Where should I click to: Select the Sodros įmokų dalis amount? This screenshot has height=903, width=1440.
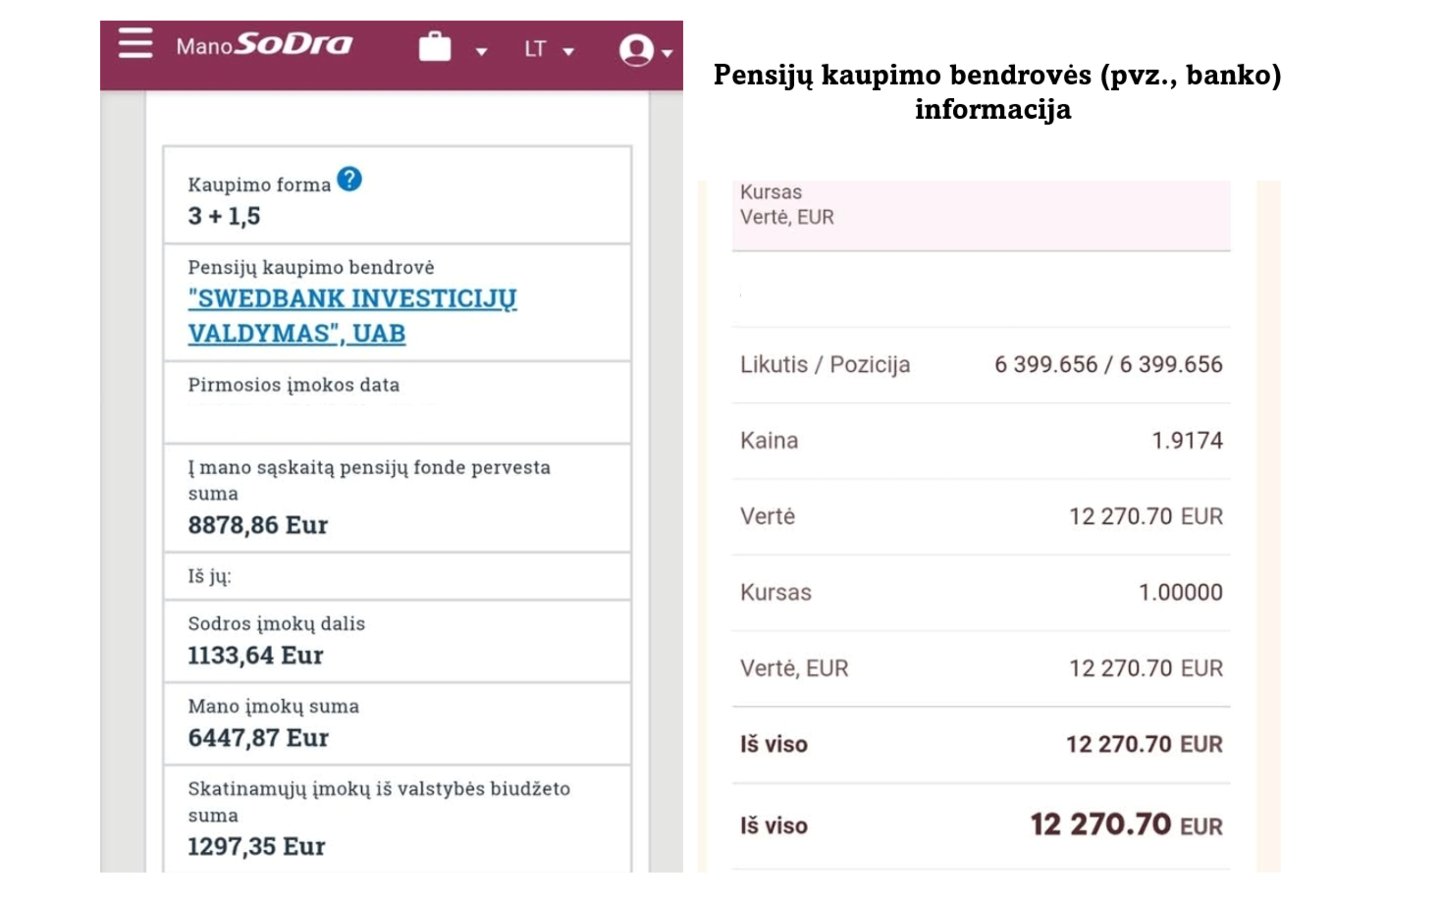click(x=256, y=655)
